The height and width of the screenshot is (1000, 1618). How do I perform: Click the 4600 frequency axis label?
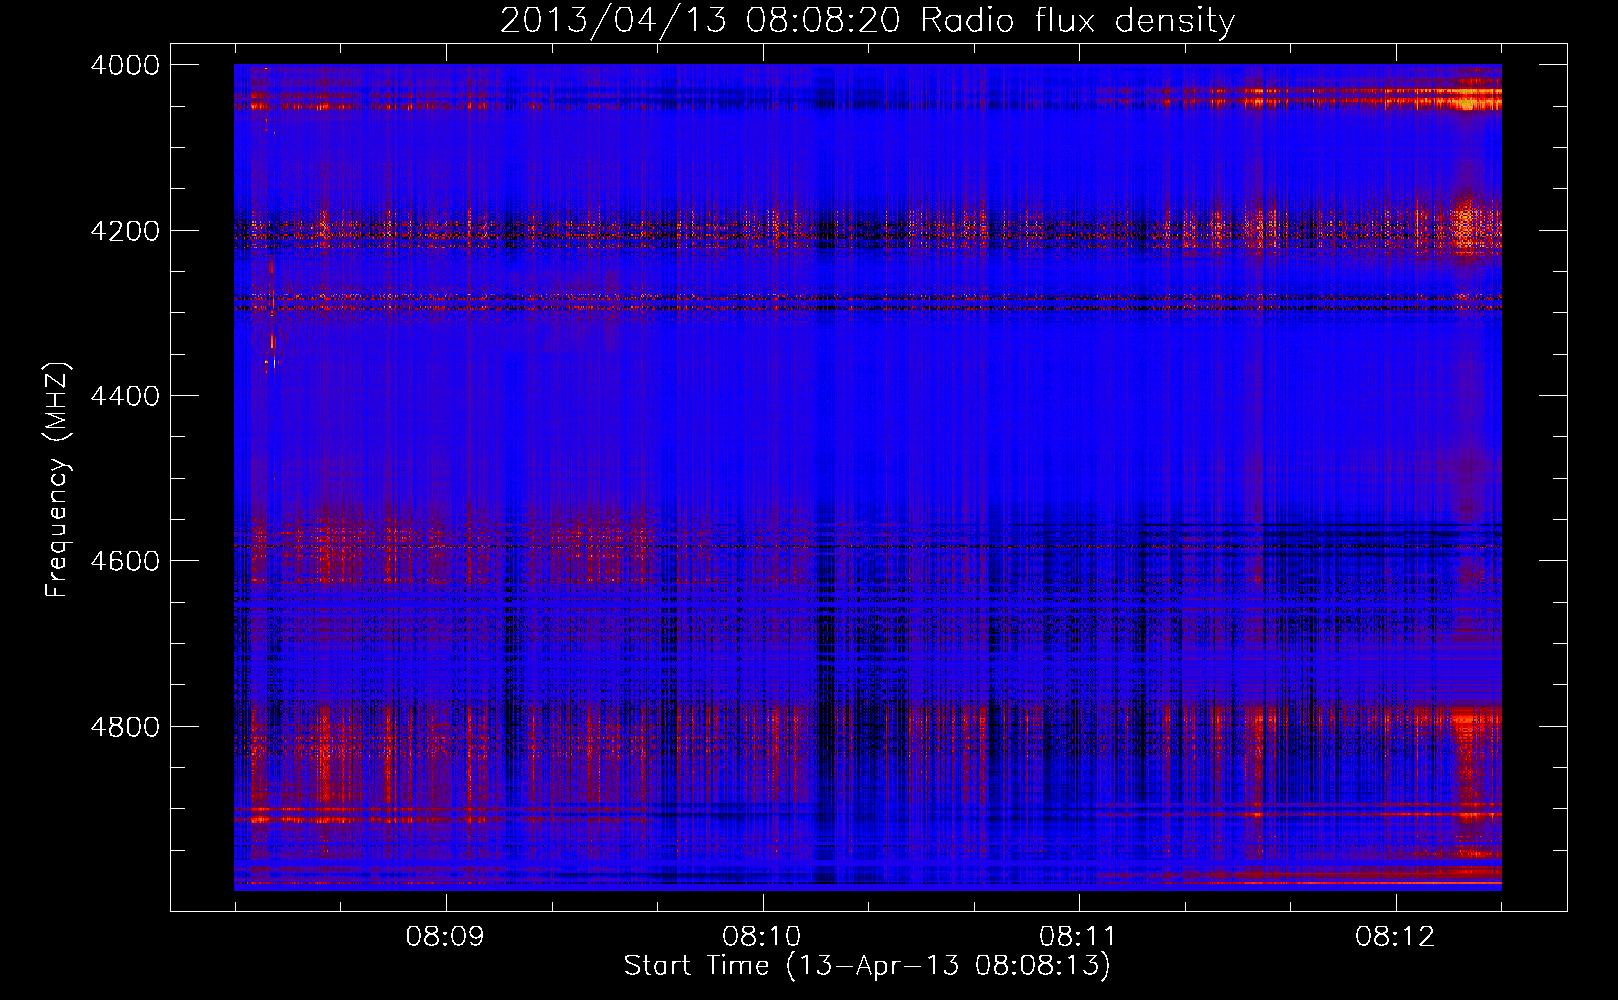coord(125,561)
